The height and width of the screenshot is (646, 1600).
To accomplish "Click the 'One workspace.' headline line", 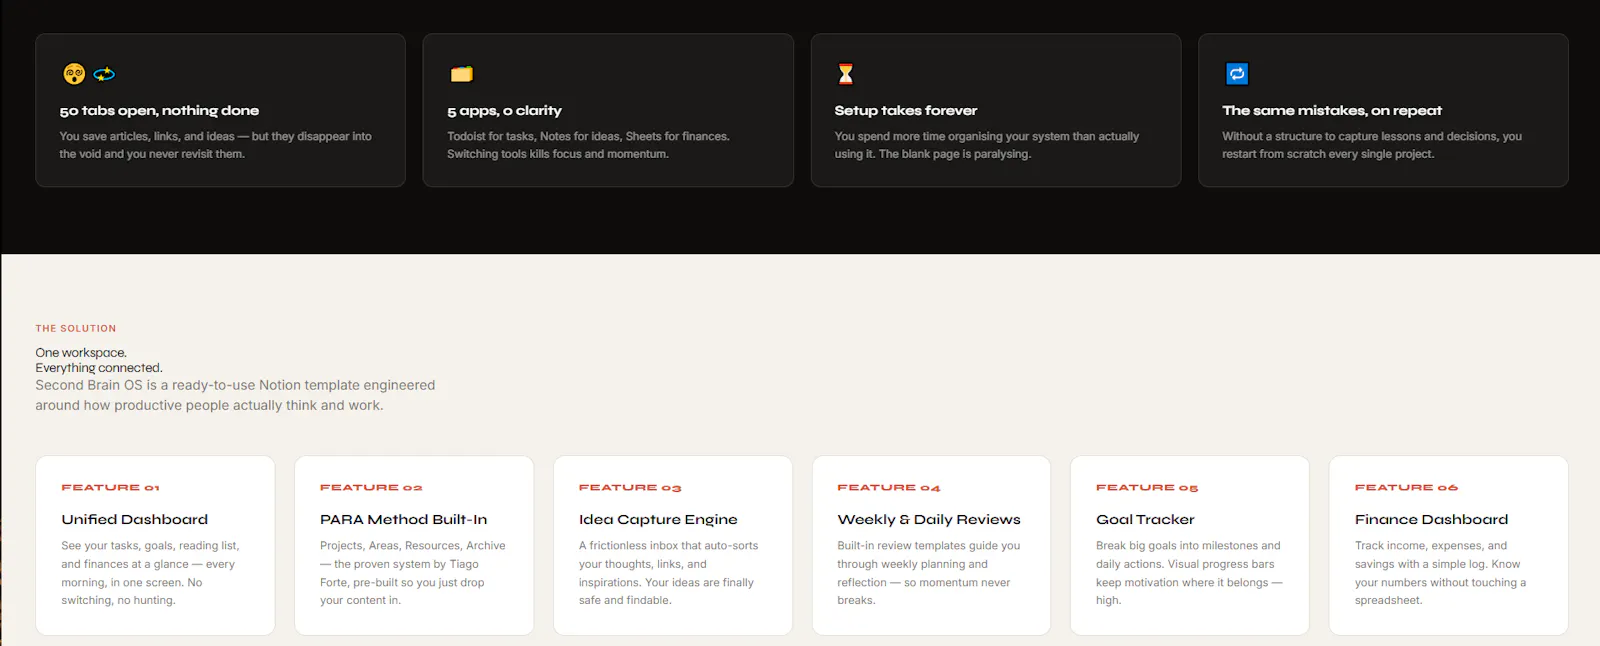I will point(81,353).
